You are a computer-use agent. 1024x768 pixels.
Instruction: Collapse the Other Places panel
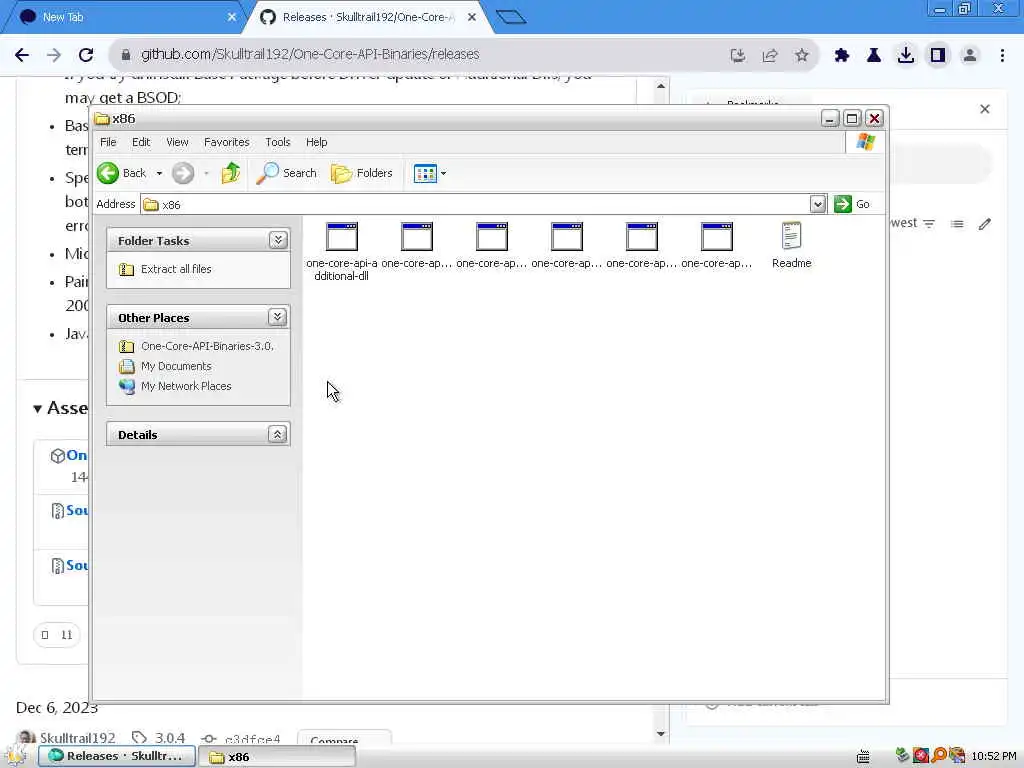pyautogui.click(x=278, y=317)
